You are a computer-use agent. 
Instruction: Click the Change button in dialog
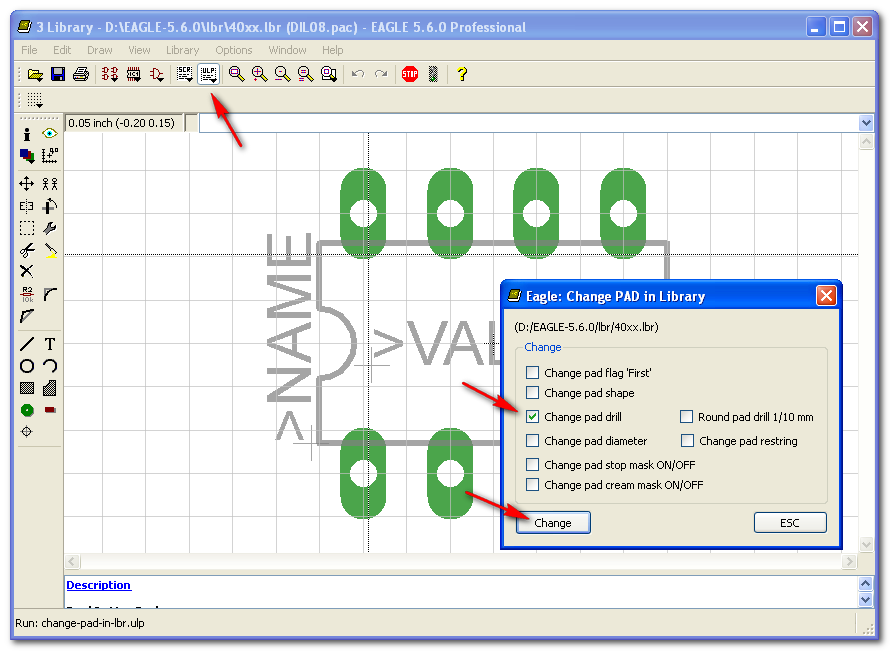tap(553, 523)
